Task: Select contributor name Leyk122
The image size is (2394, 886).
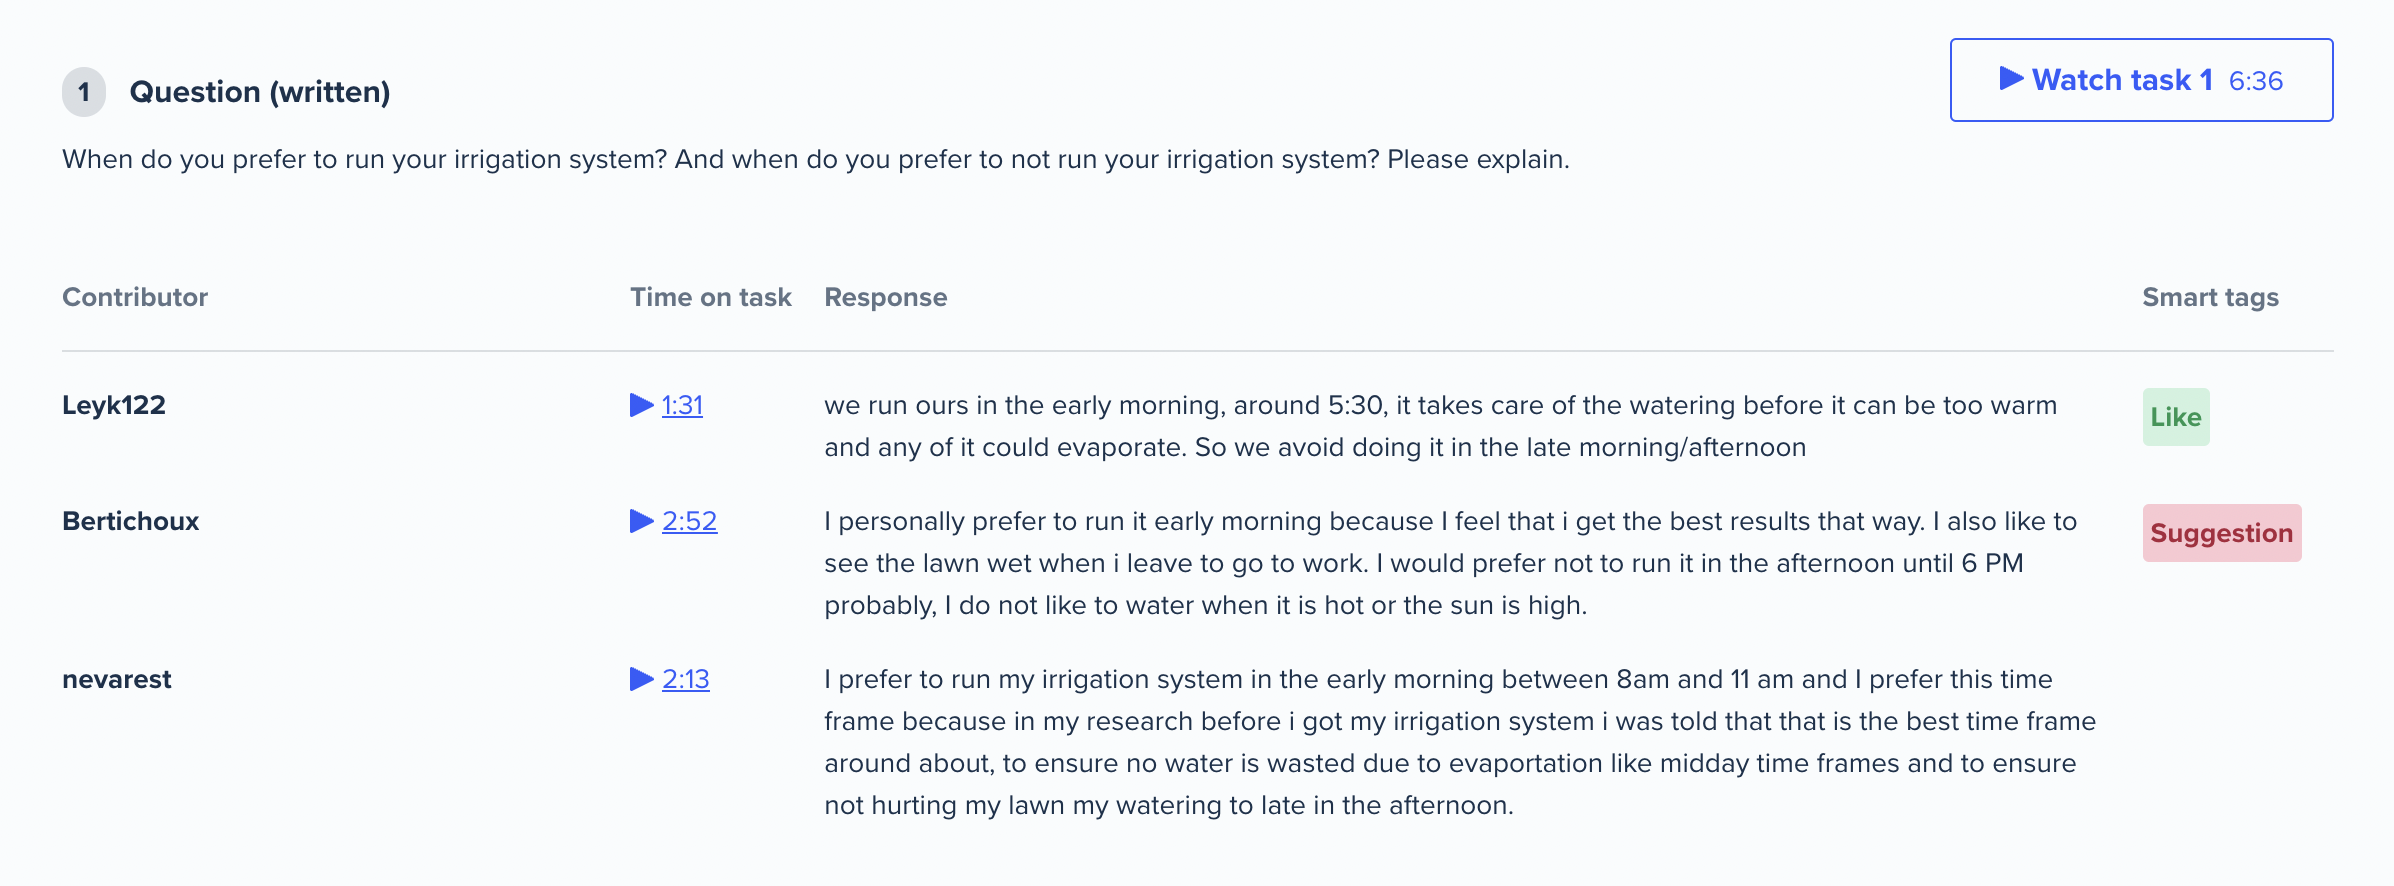Action: click(114, 405)
